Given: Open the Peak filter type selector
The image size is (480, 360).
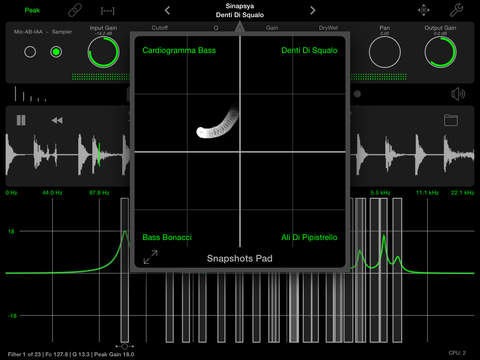Looking at the screenshot, I should pyautogui.click(x=32, y=10).
